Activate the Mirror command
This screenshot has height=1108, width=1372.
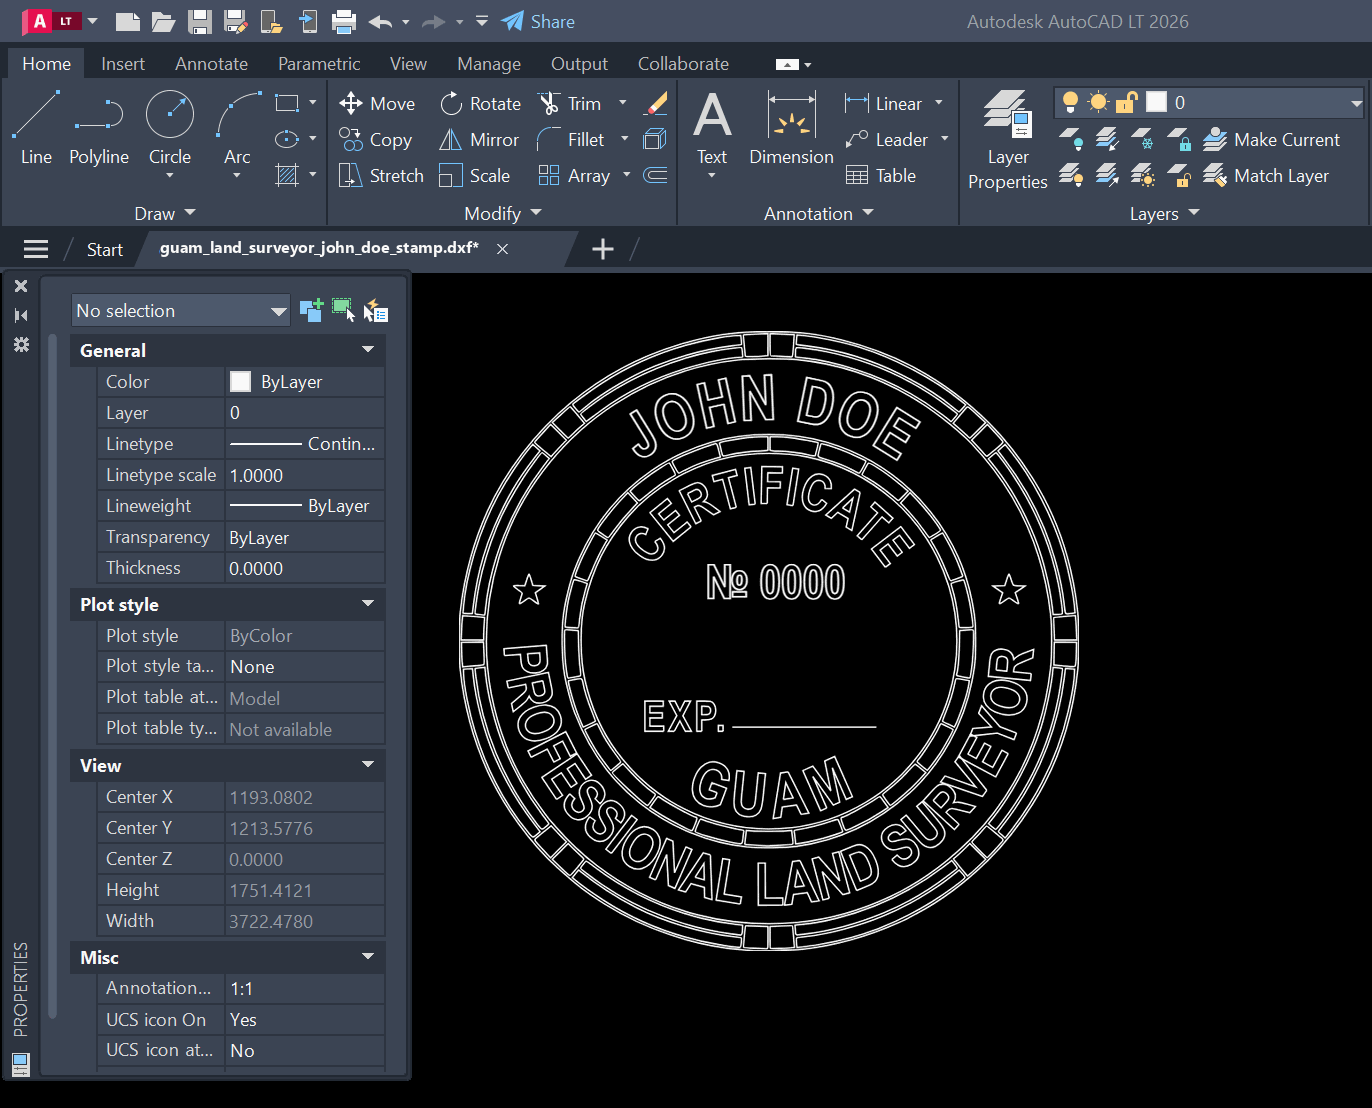[x=479, y=139]
